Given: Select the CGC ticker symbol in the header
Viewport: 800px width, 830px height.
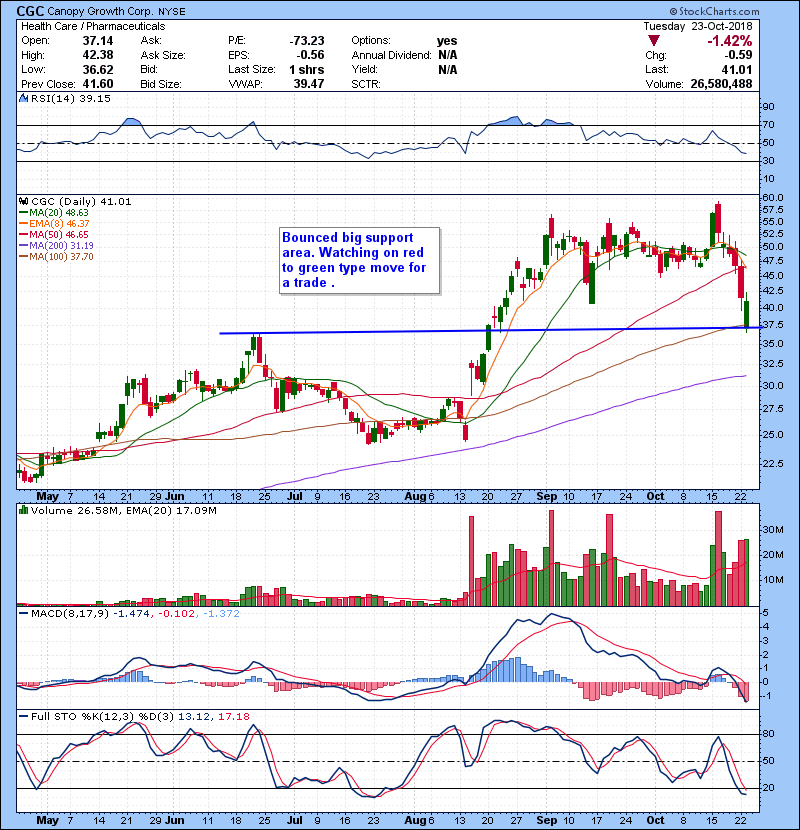Looking at the screenshot, I should point(30,11).
